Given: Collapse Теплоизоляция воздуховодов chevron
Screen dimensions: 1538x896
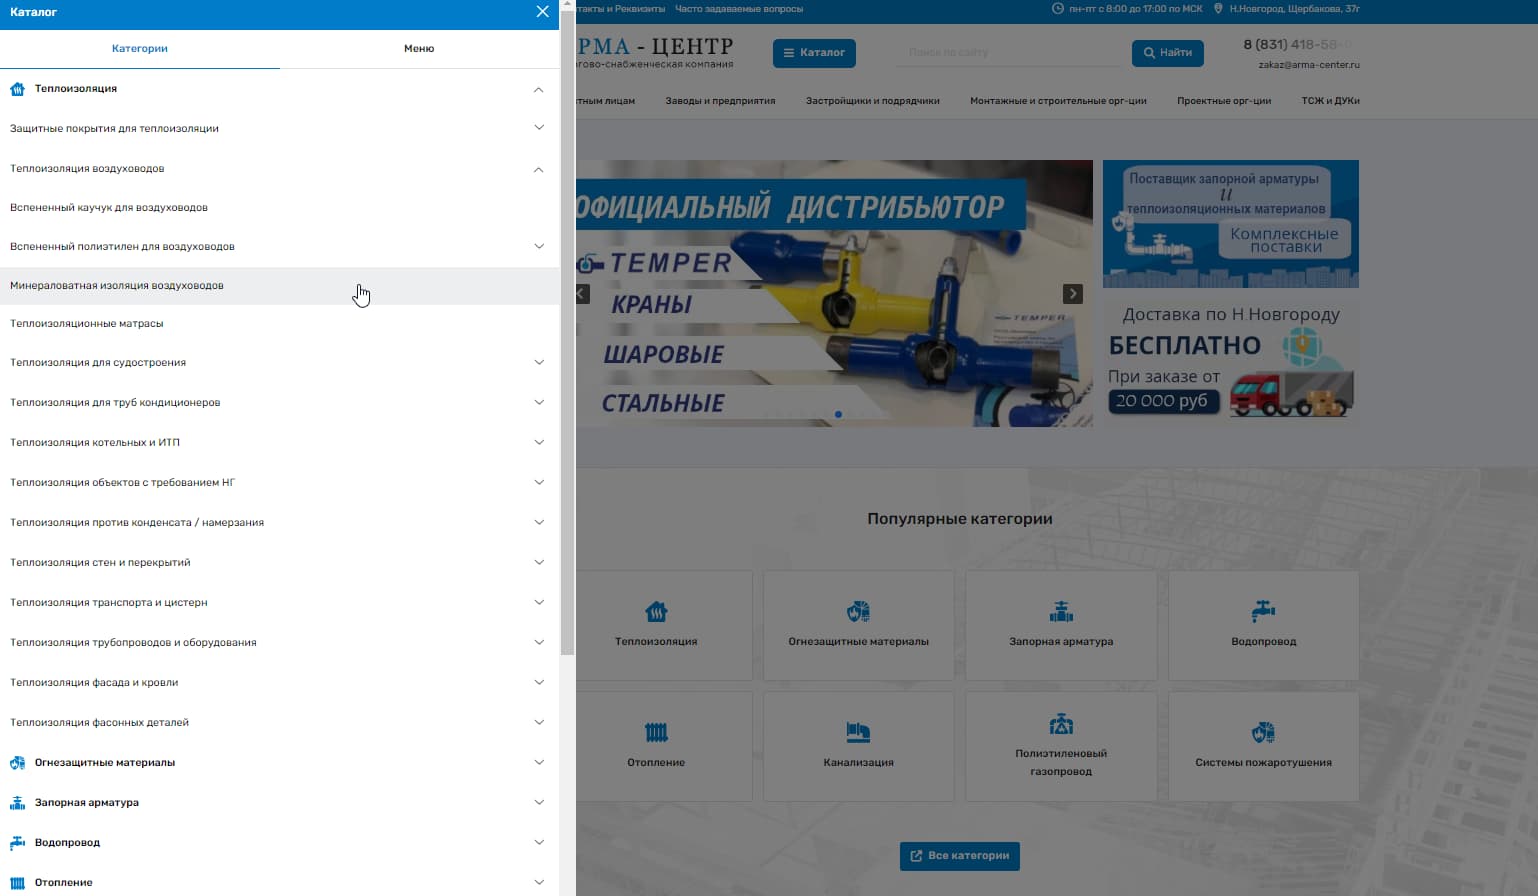Looking at the screenshot, I should [x=539, y=169].
